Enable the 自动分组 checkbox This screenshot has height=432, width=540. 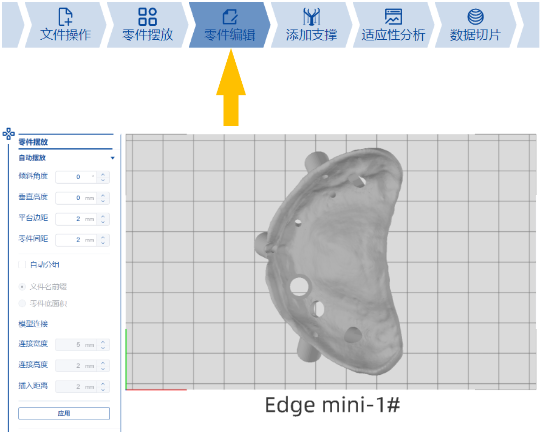point(22,265)
